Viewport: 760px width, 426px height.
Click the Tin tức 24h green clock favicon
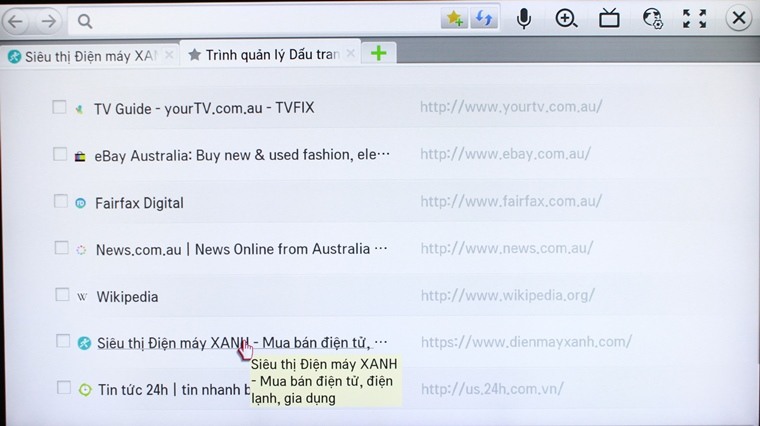85,390
